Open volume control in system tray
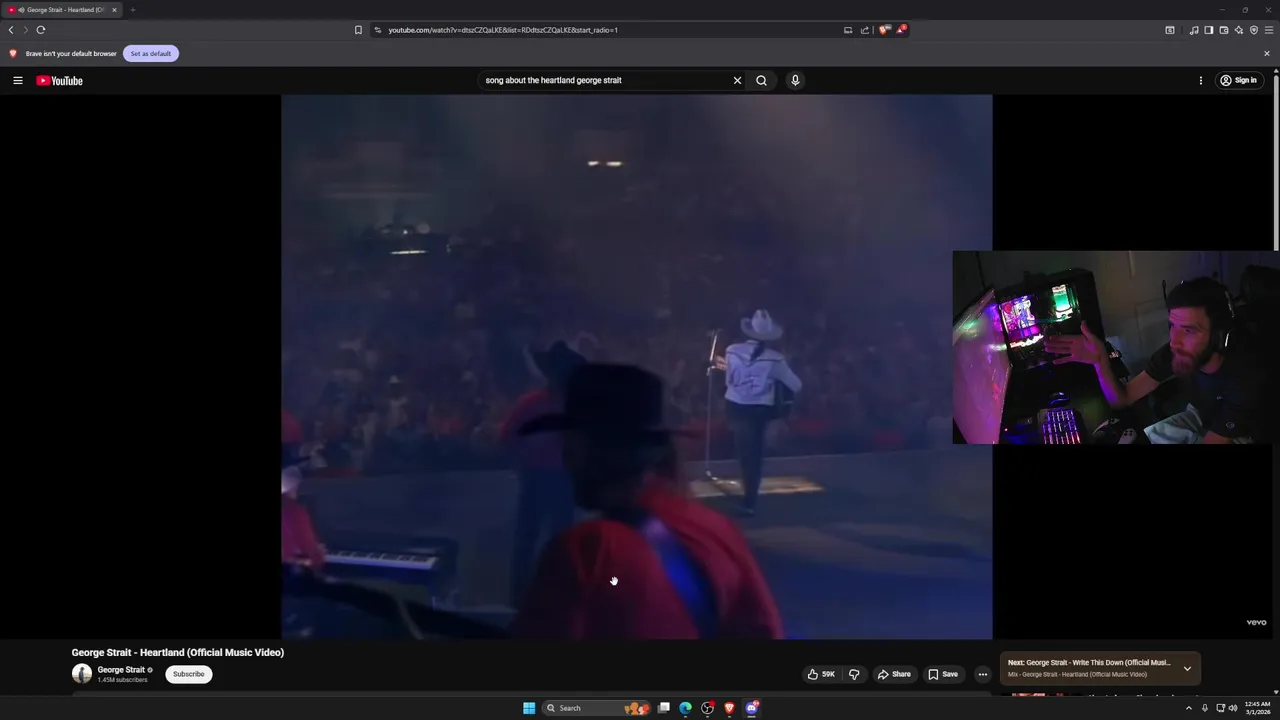The height and width of the screenshot is (720, 1280). click(x=1233, y=708)
